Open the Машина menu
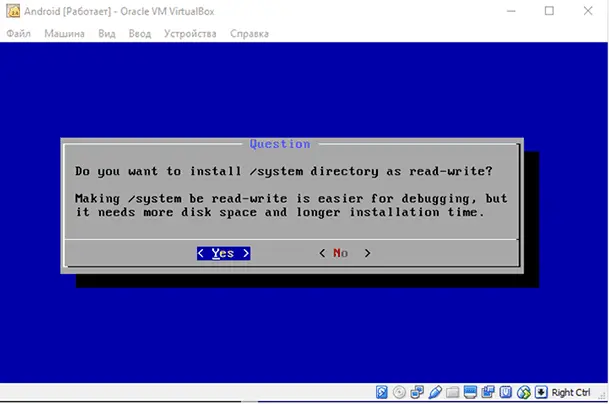Screen dimensions: 610x404 (64, 34)
